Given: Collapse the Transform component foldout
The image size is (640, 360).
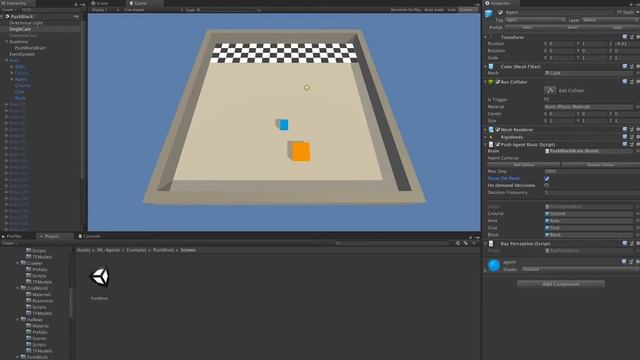Looking at the screenshot, I should (x=486, y=37).
